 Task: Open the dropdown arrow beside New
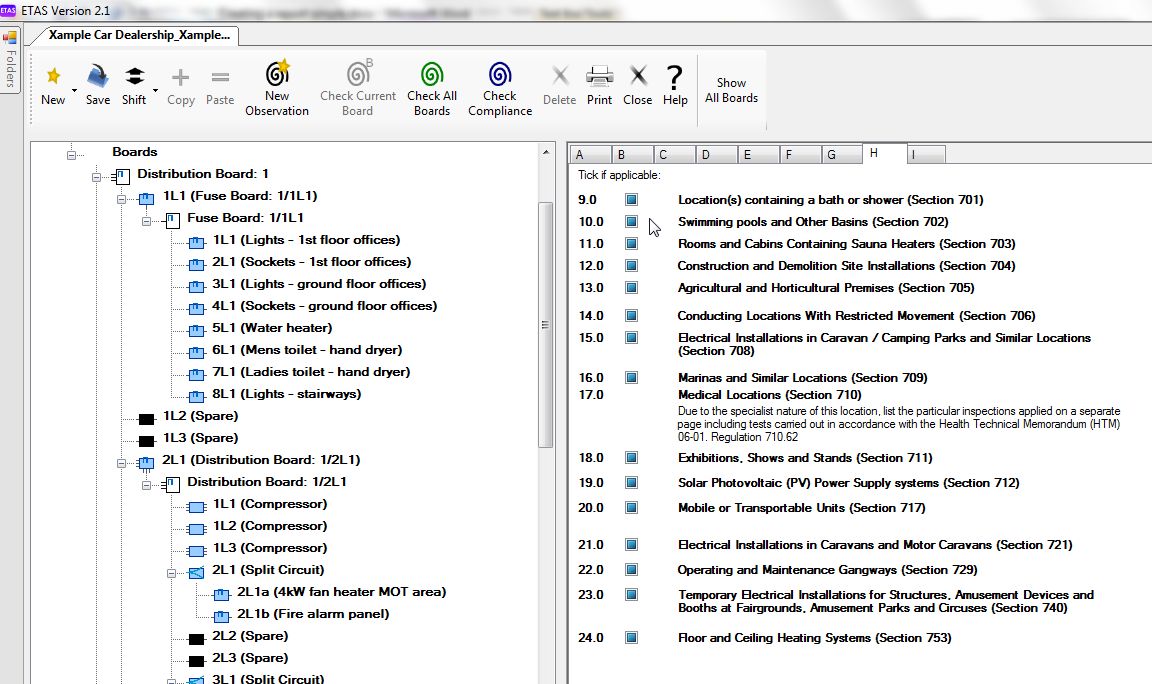pos(73,90)
